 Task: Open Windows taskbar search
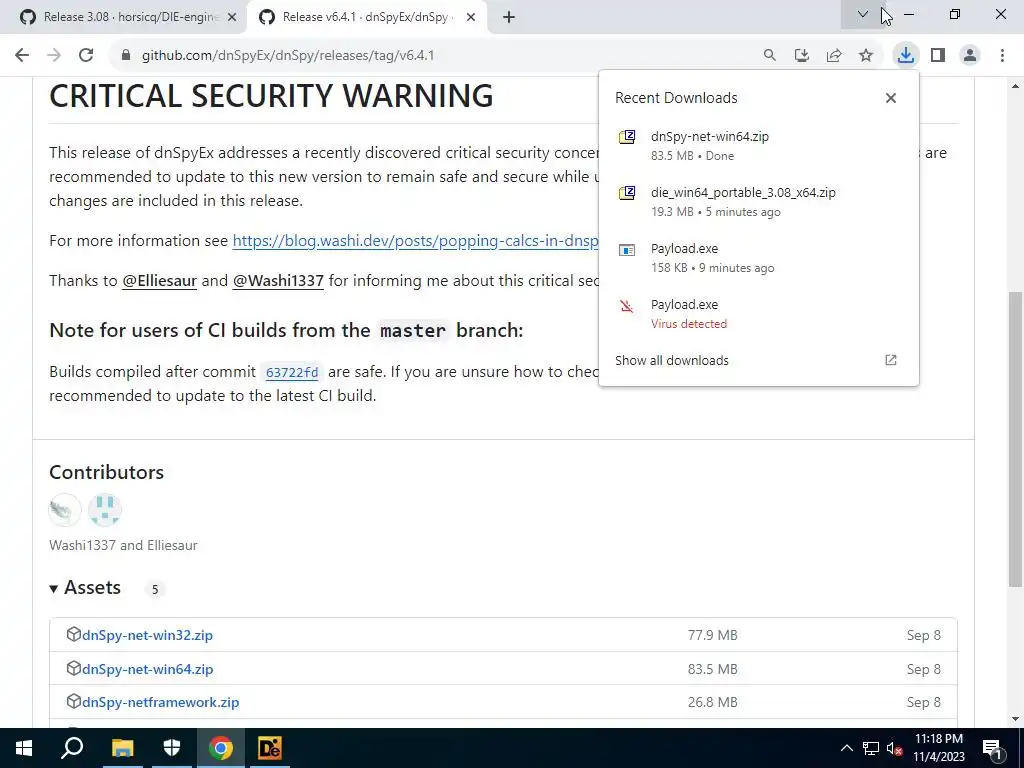point(72,748)
